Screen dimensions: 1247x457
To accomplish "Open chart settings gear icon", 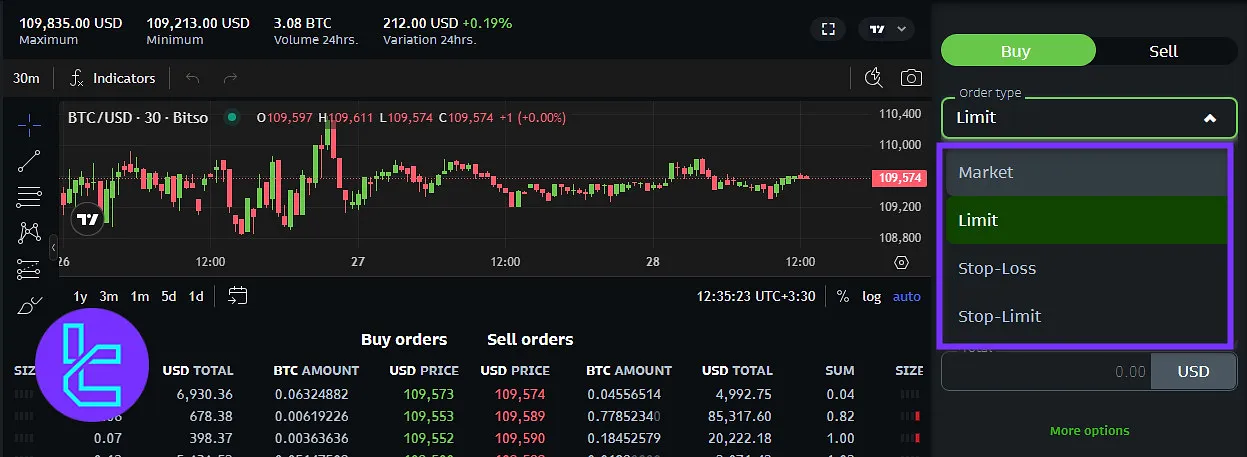I will pyautogui.click(x=901, y=262).
